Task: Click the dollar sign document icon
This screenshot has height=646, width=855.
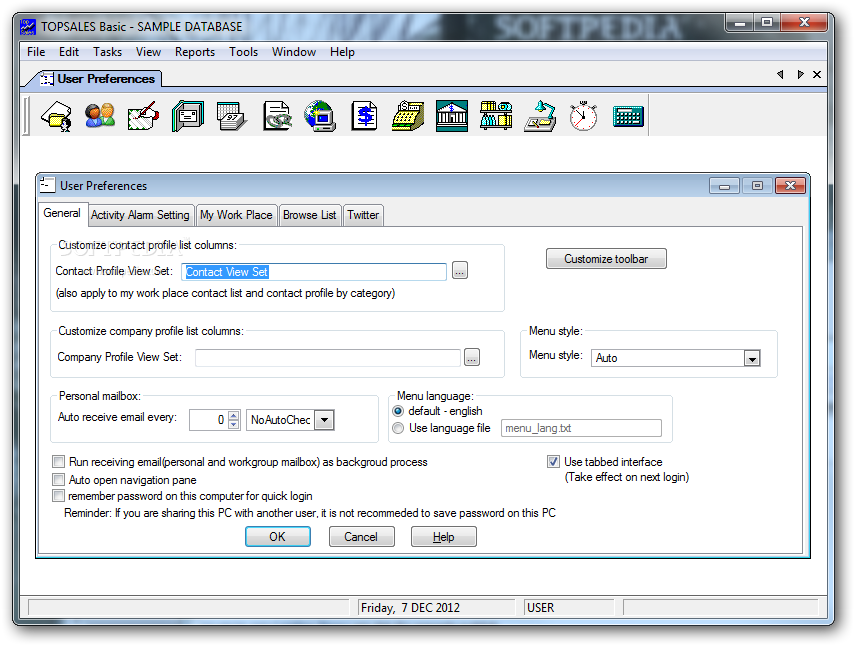Action: click(364, 116)
